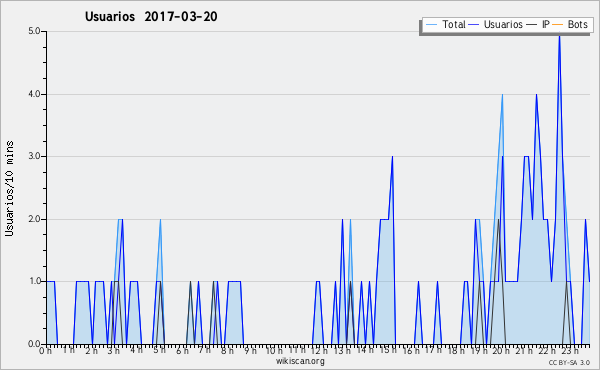Screen dimensions: 600x370
Task: Click the chart title Usuarios 2017-03-20
Action: tap(151, 17)
